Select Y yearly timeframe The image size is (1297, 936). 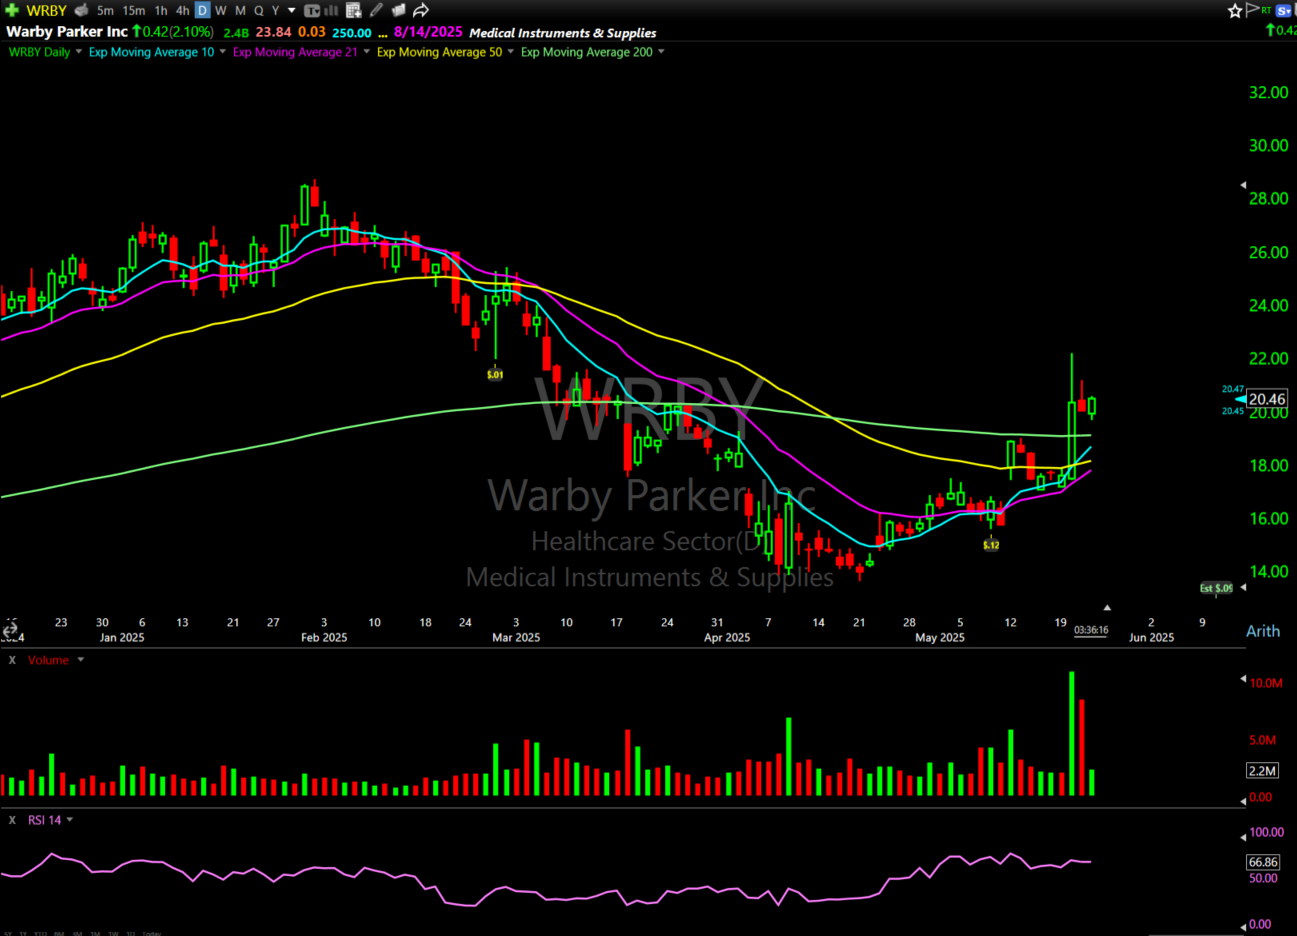pos(276,10)
